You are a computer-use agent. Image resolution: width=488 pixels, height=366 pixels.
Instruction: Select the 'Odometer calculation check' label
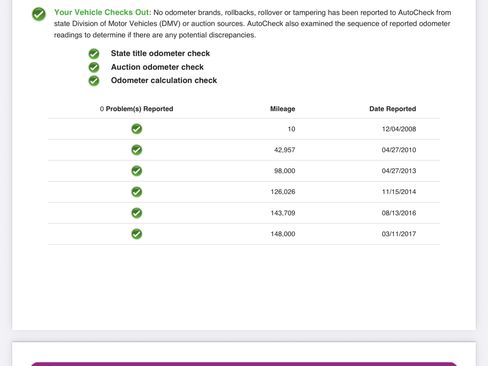(x=164, y=80)
